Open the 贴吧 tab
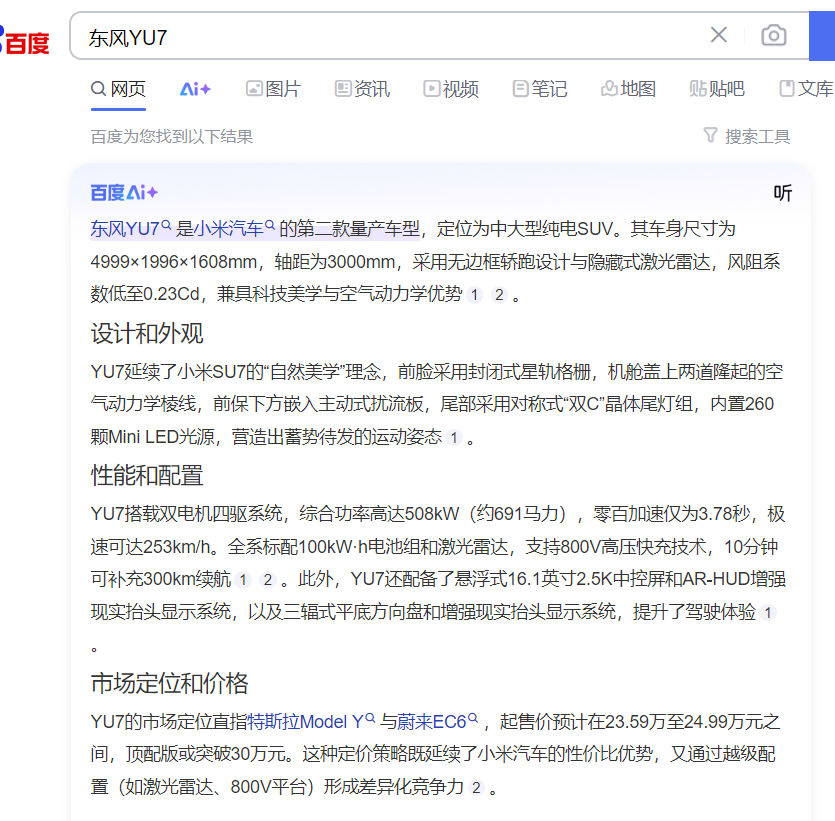This screenshot has height=821, width=835. 717,89
